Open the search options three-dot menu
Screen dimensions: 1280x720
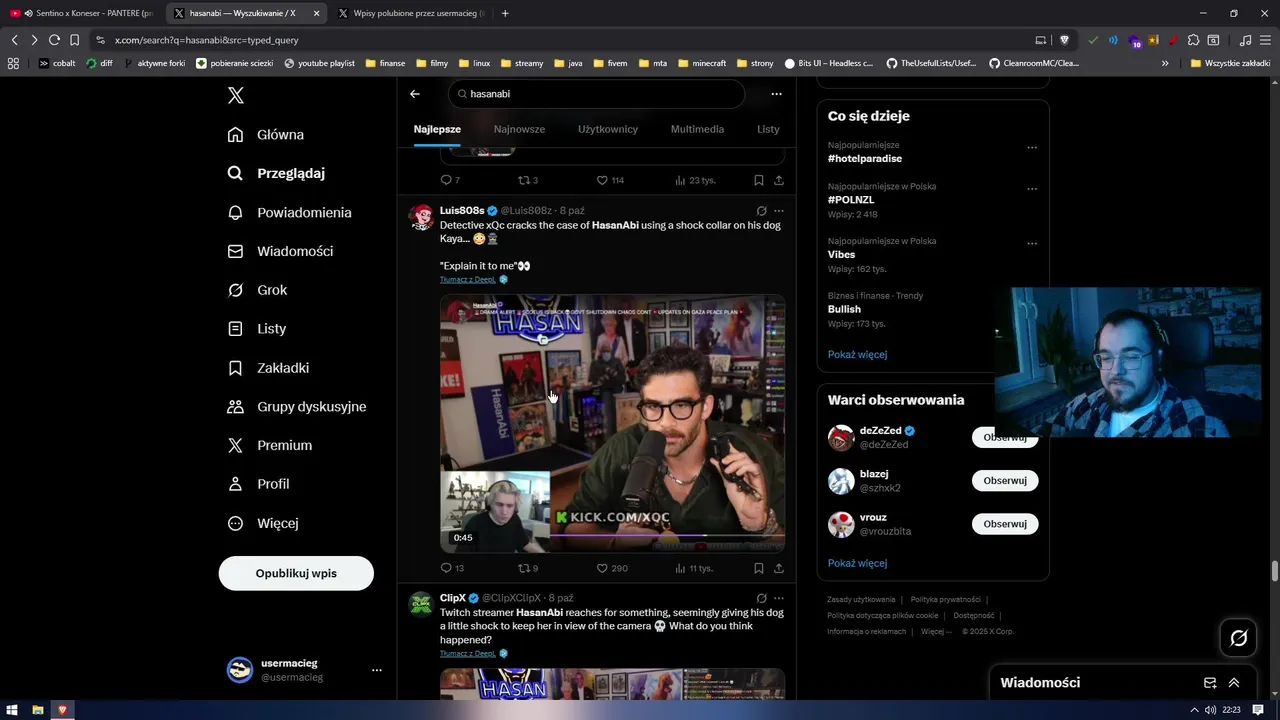[776, 94]
